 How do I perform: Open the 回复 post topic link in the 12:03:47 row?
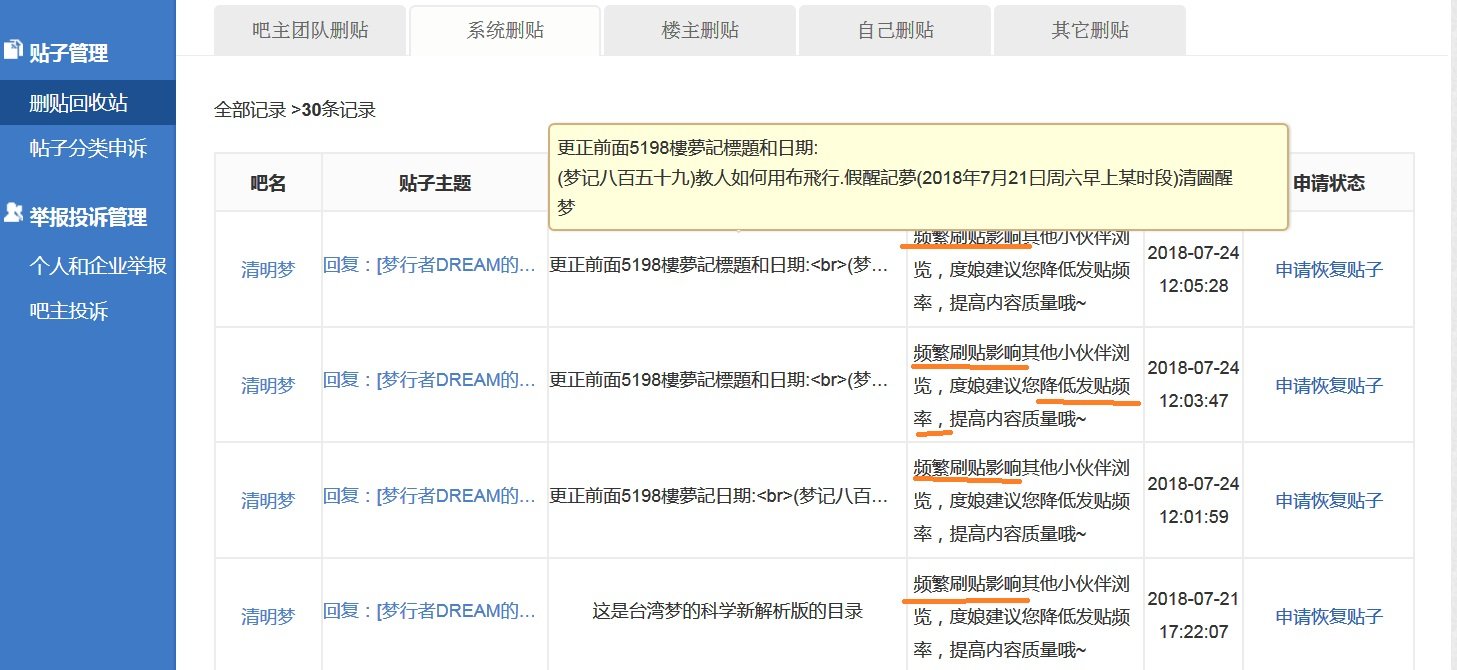click(x=429, y=380)
